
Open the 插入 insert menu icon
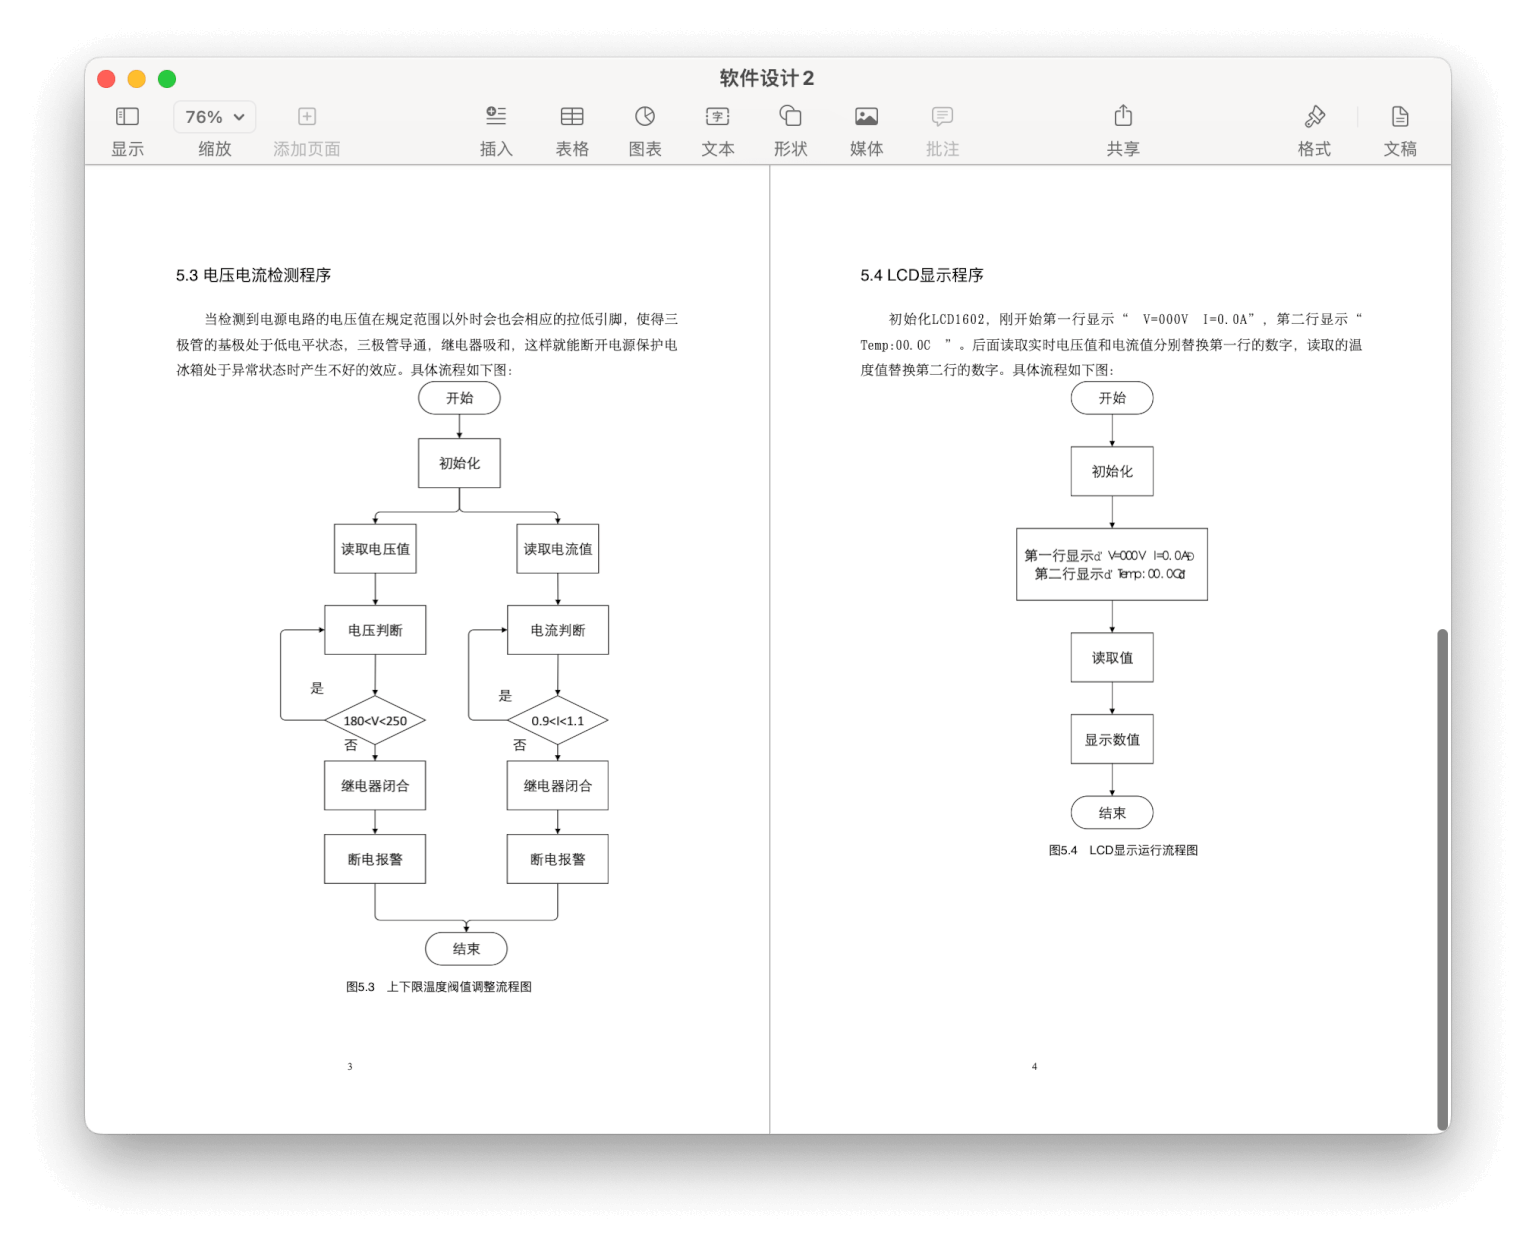[x=496, y=117]
